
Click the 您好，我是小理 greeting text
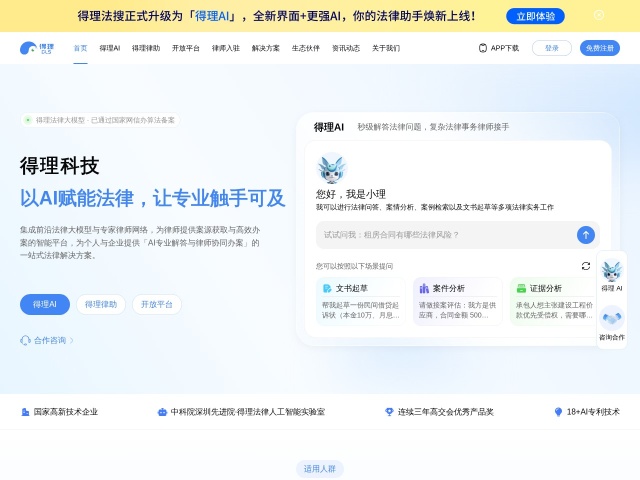[351, 194]
